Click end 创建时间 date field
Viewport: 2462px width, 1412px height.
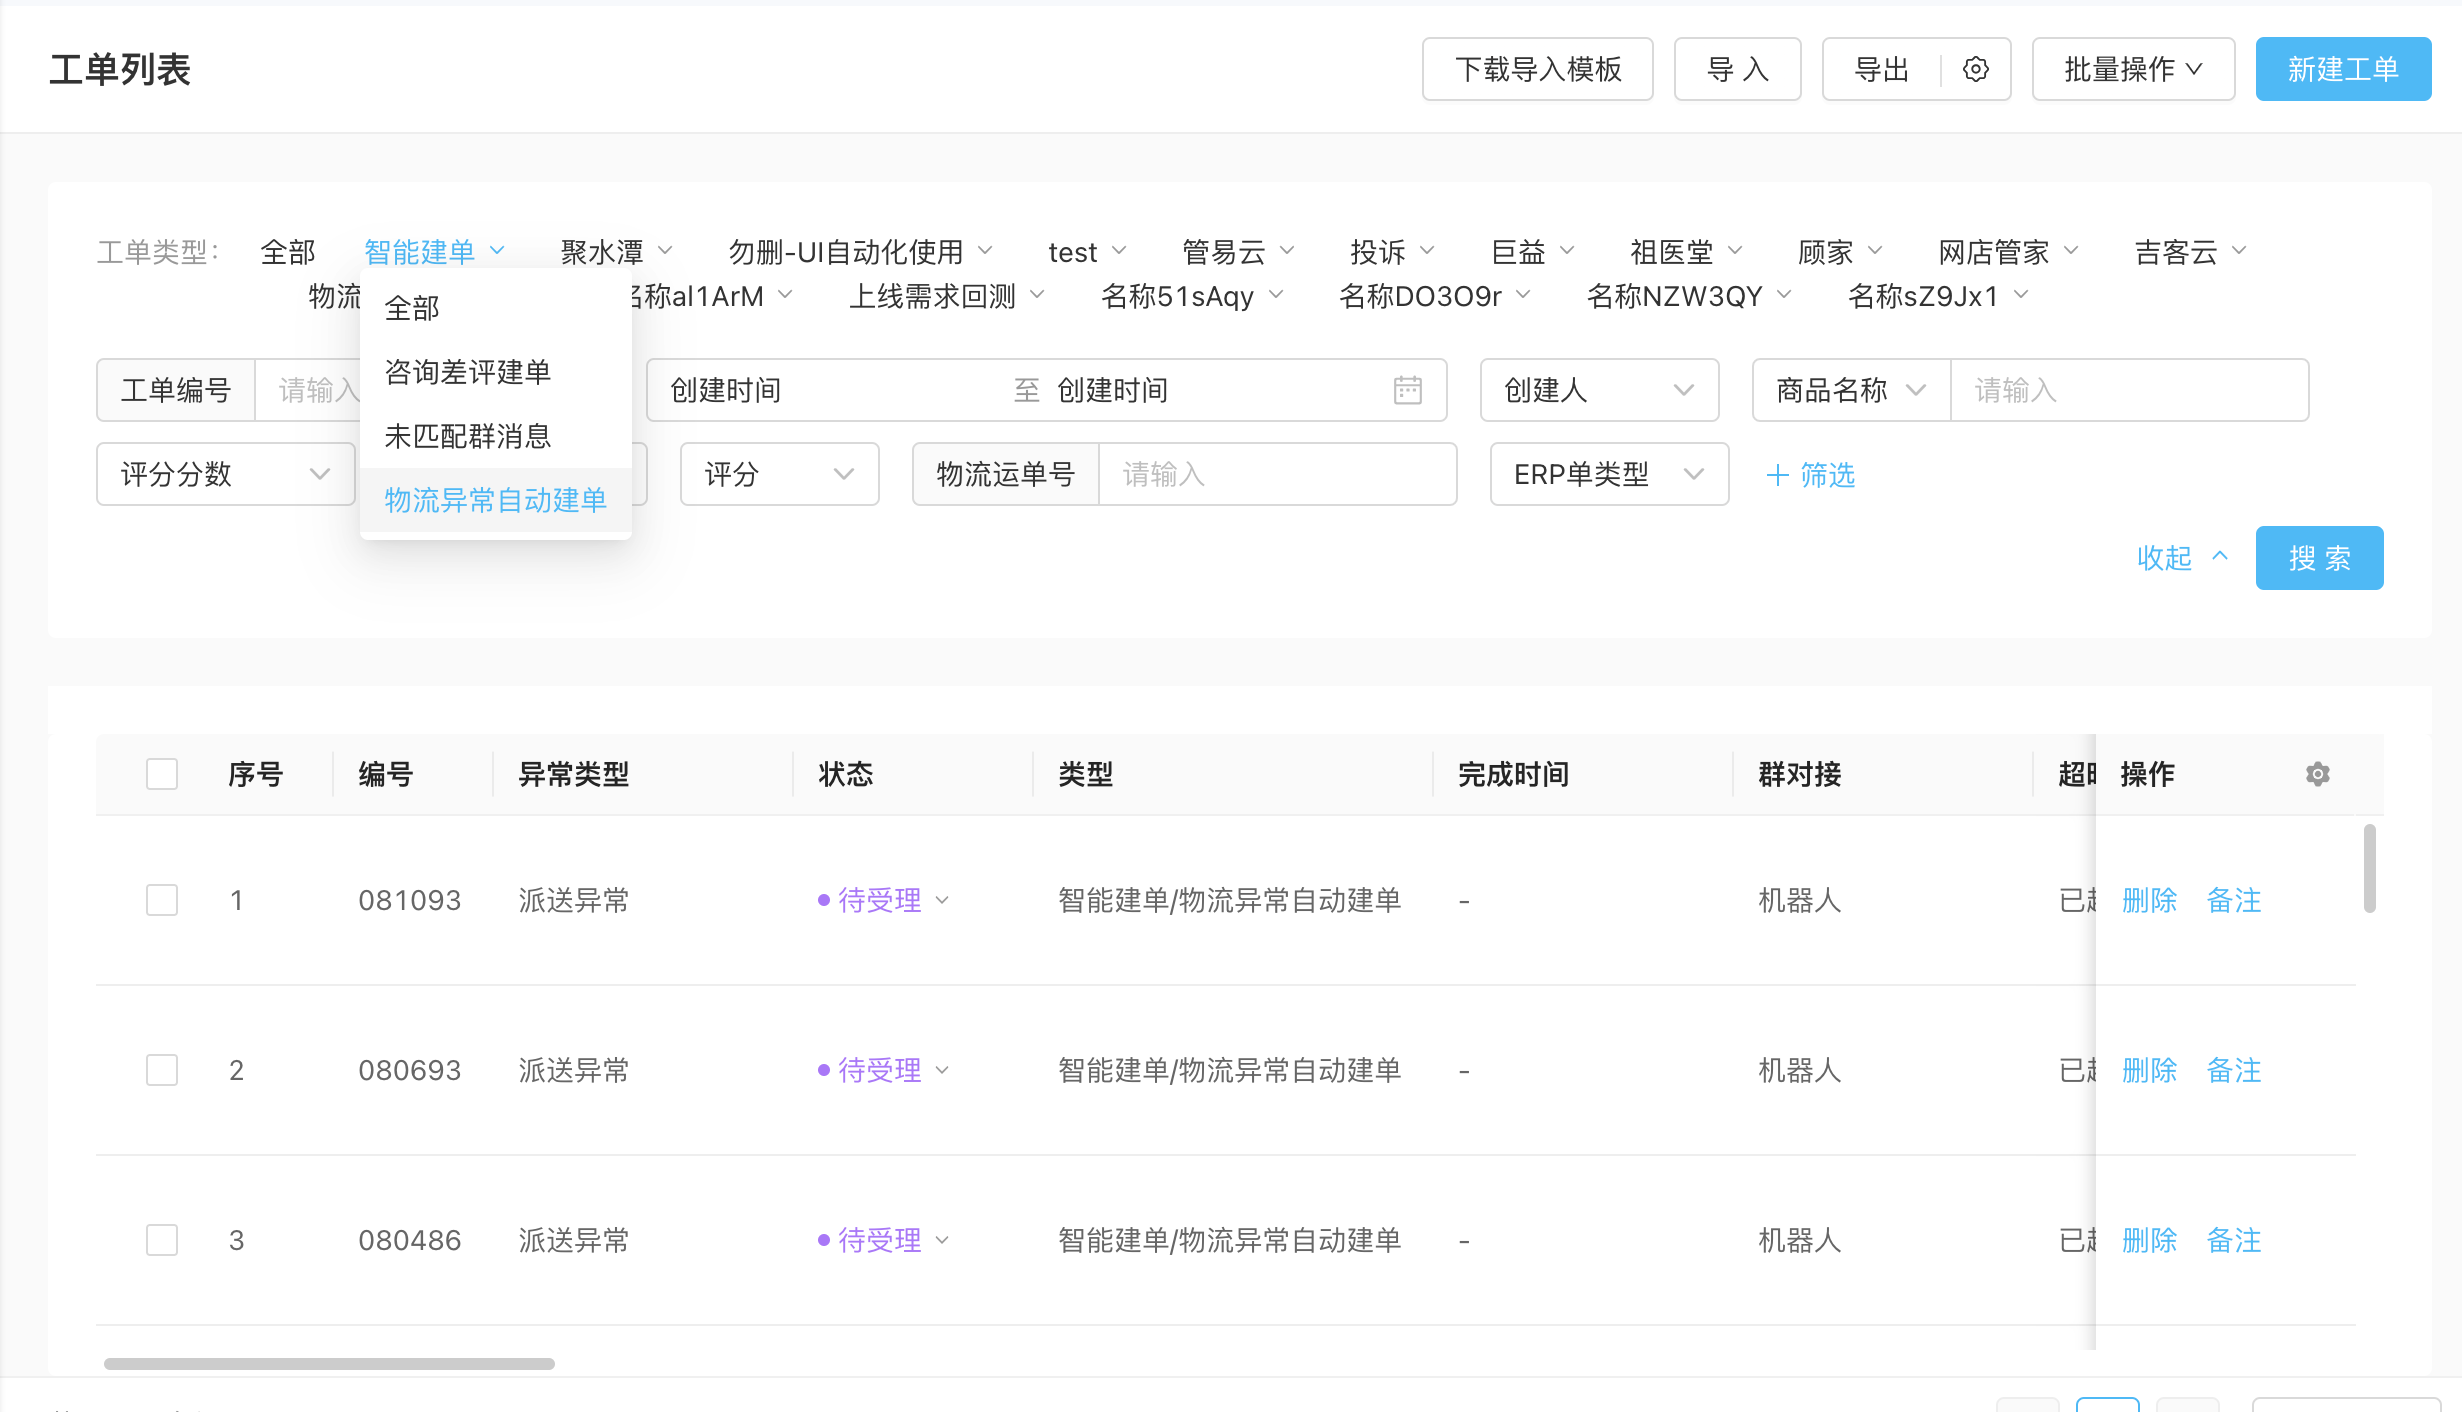(x=1215, y=390)
